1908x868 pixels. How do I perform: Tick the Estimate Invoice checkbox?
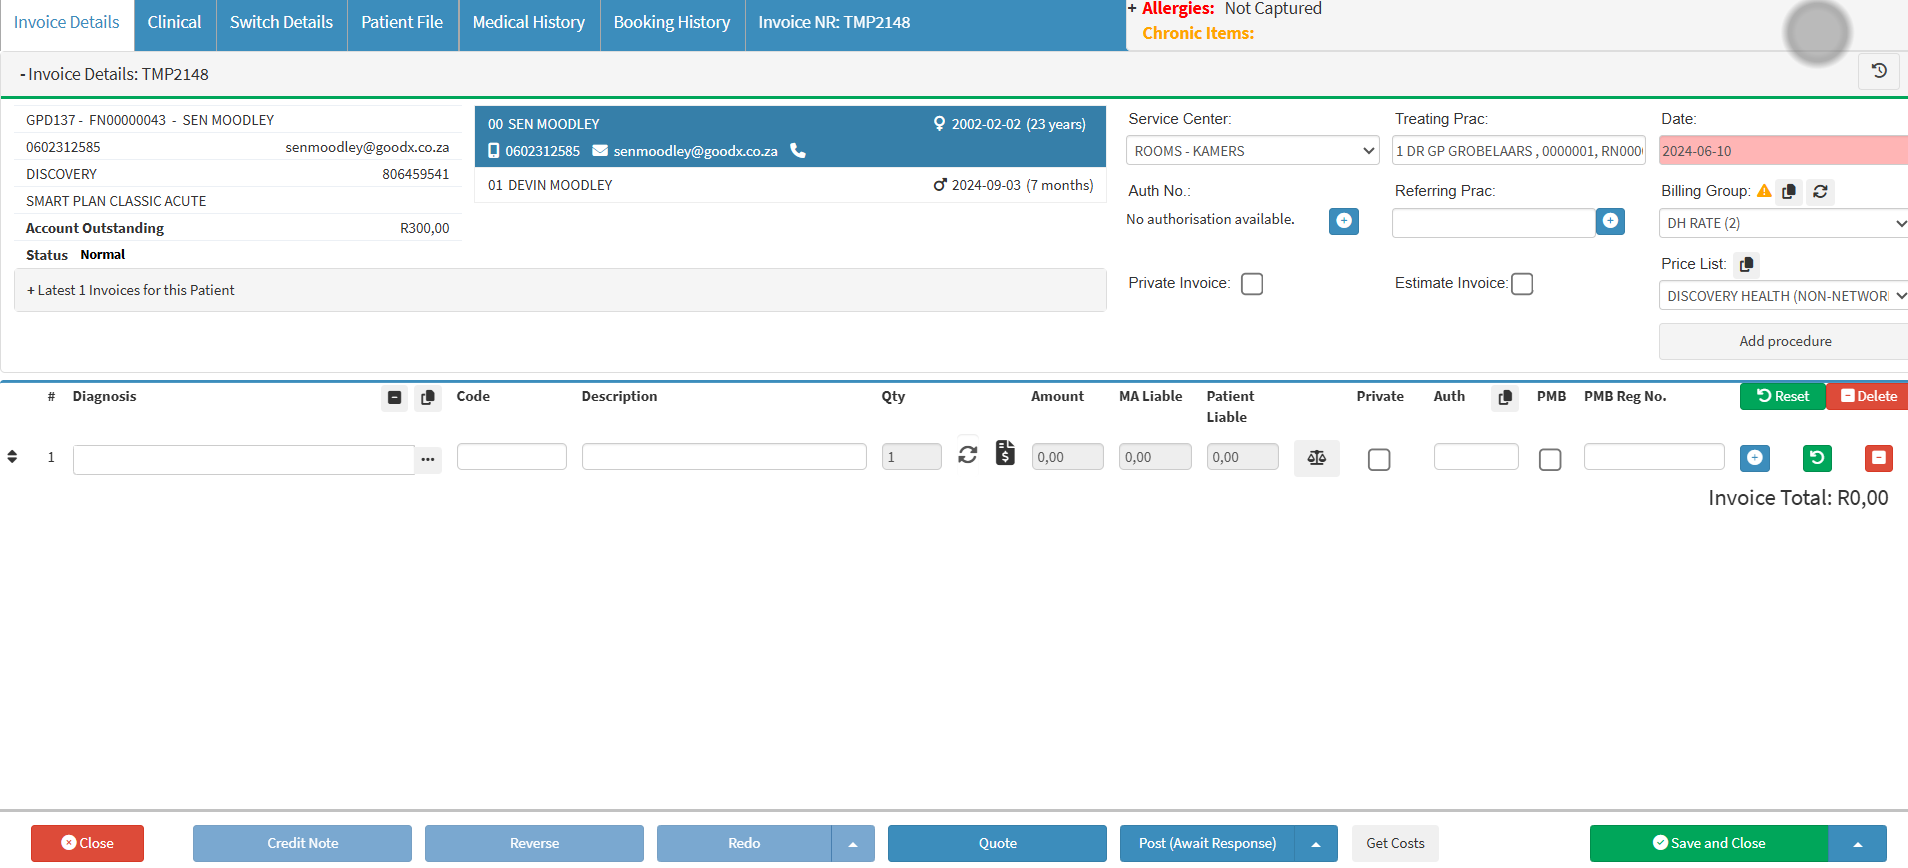[x=1522, y=284]
